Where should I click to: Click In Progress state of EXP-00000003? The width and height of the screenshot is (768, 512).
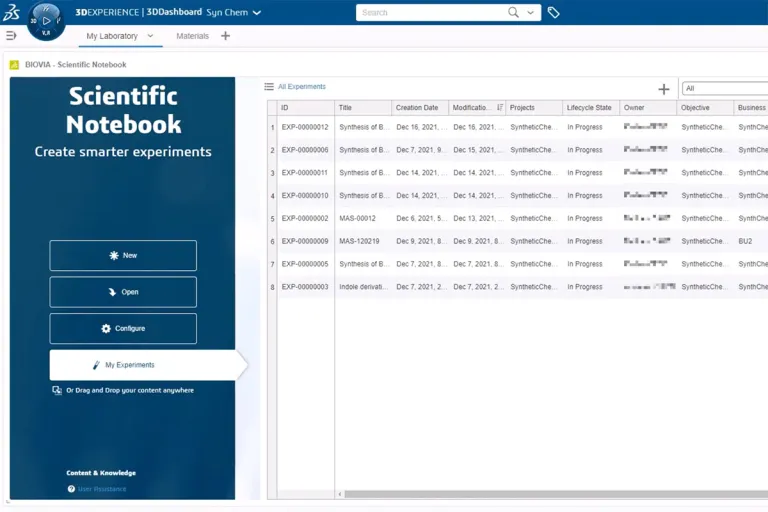pos(585,287)
